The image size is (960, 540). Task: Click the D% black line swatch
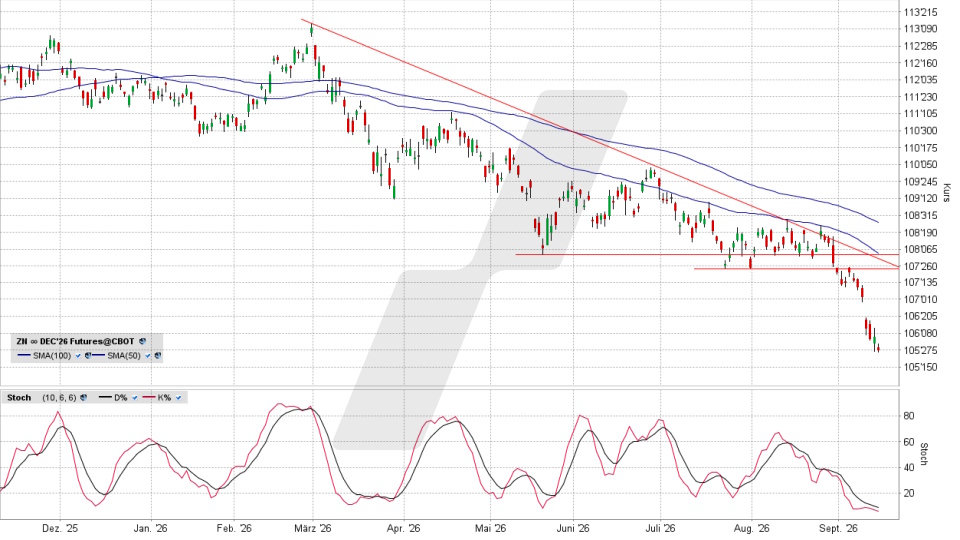tap(105, 397)
